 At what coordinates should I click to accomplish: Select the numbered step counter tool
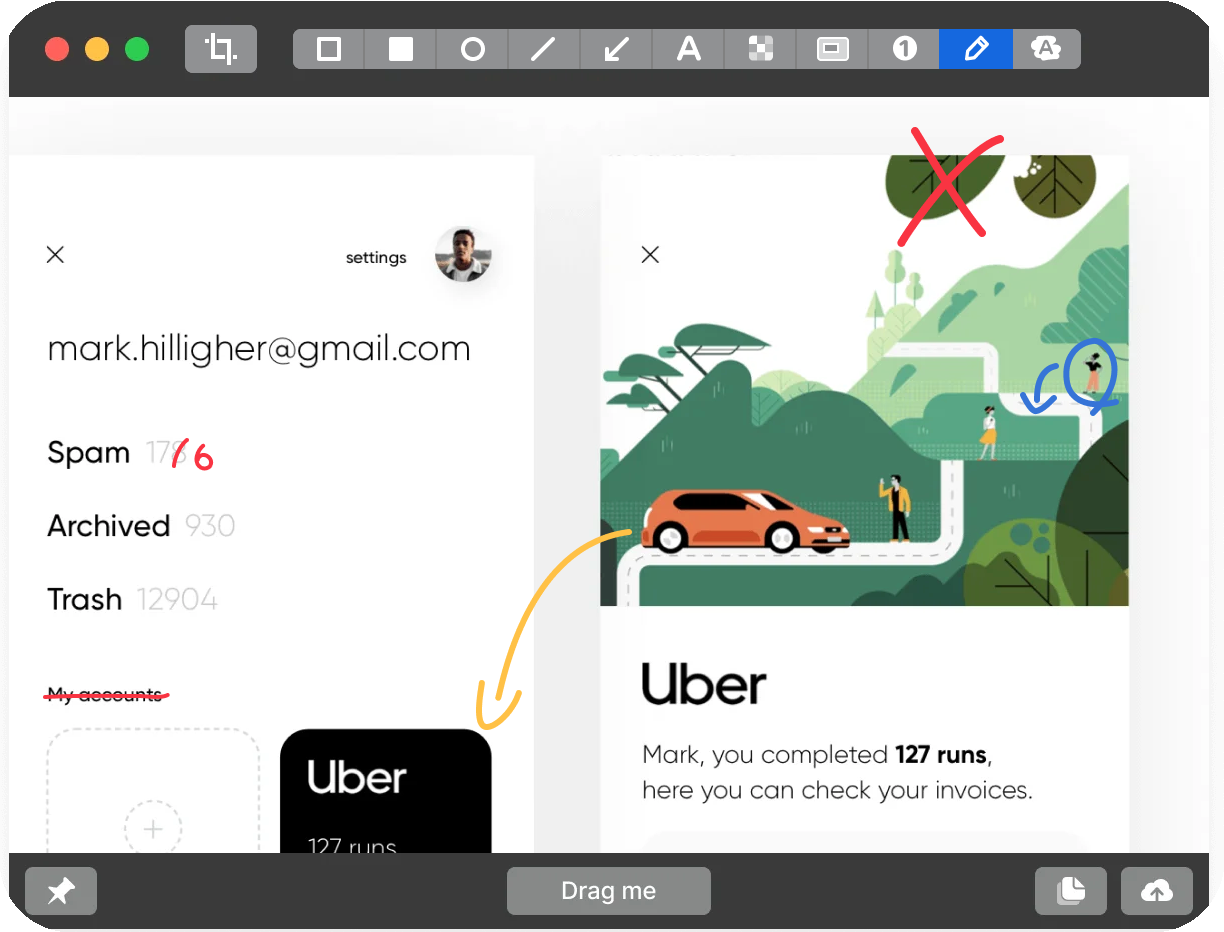click(905, 49)
